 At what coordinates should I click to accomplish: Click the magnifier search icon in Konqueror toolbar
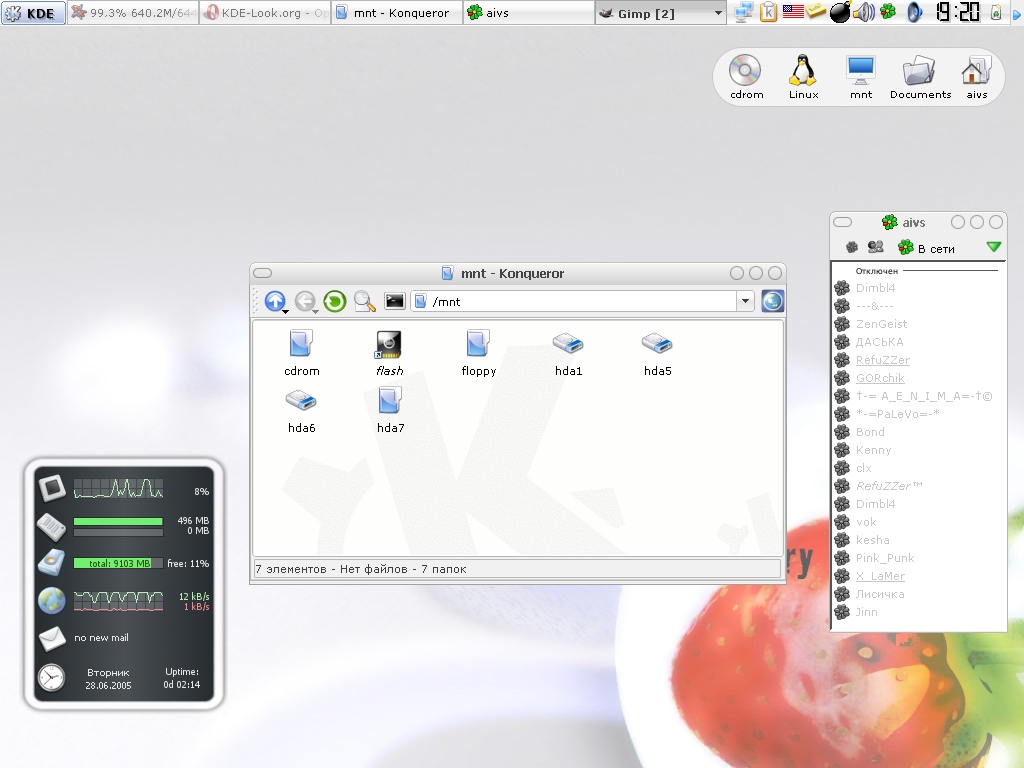pos(364,301)
